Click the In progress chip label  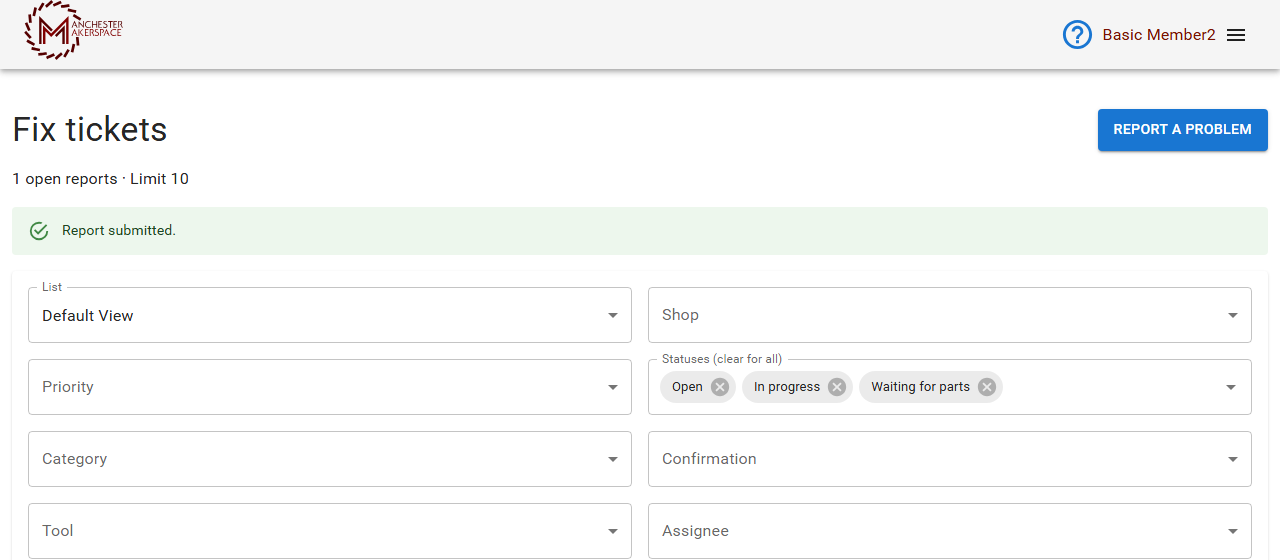pyautogui.click(x=787, y=387)
